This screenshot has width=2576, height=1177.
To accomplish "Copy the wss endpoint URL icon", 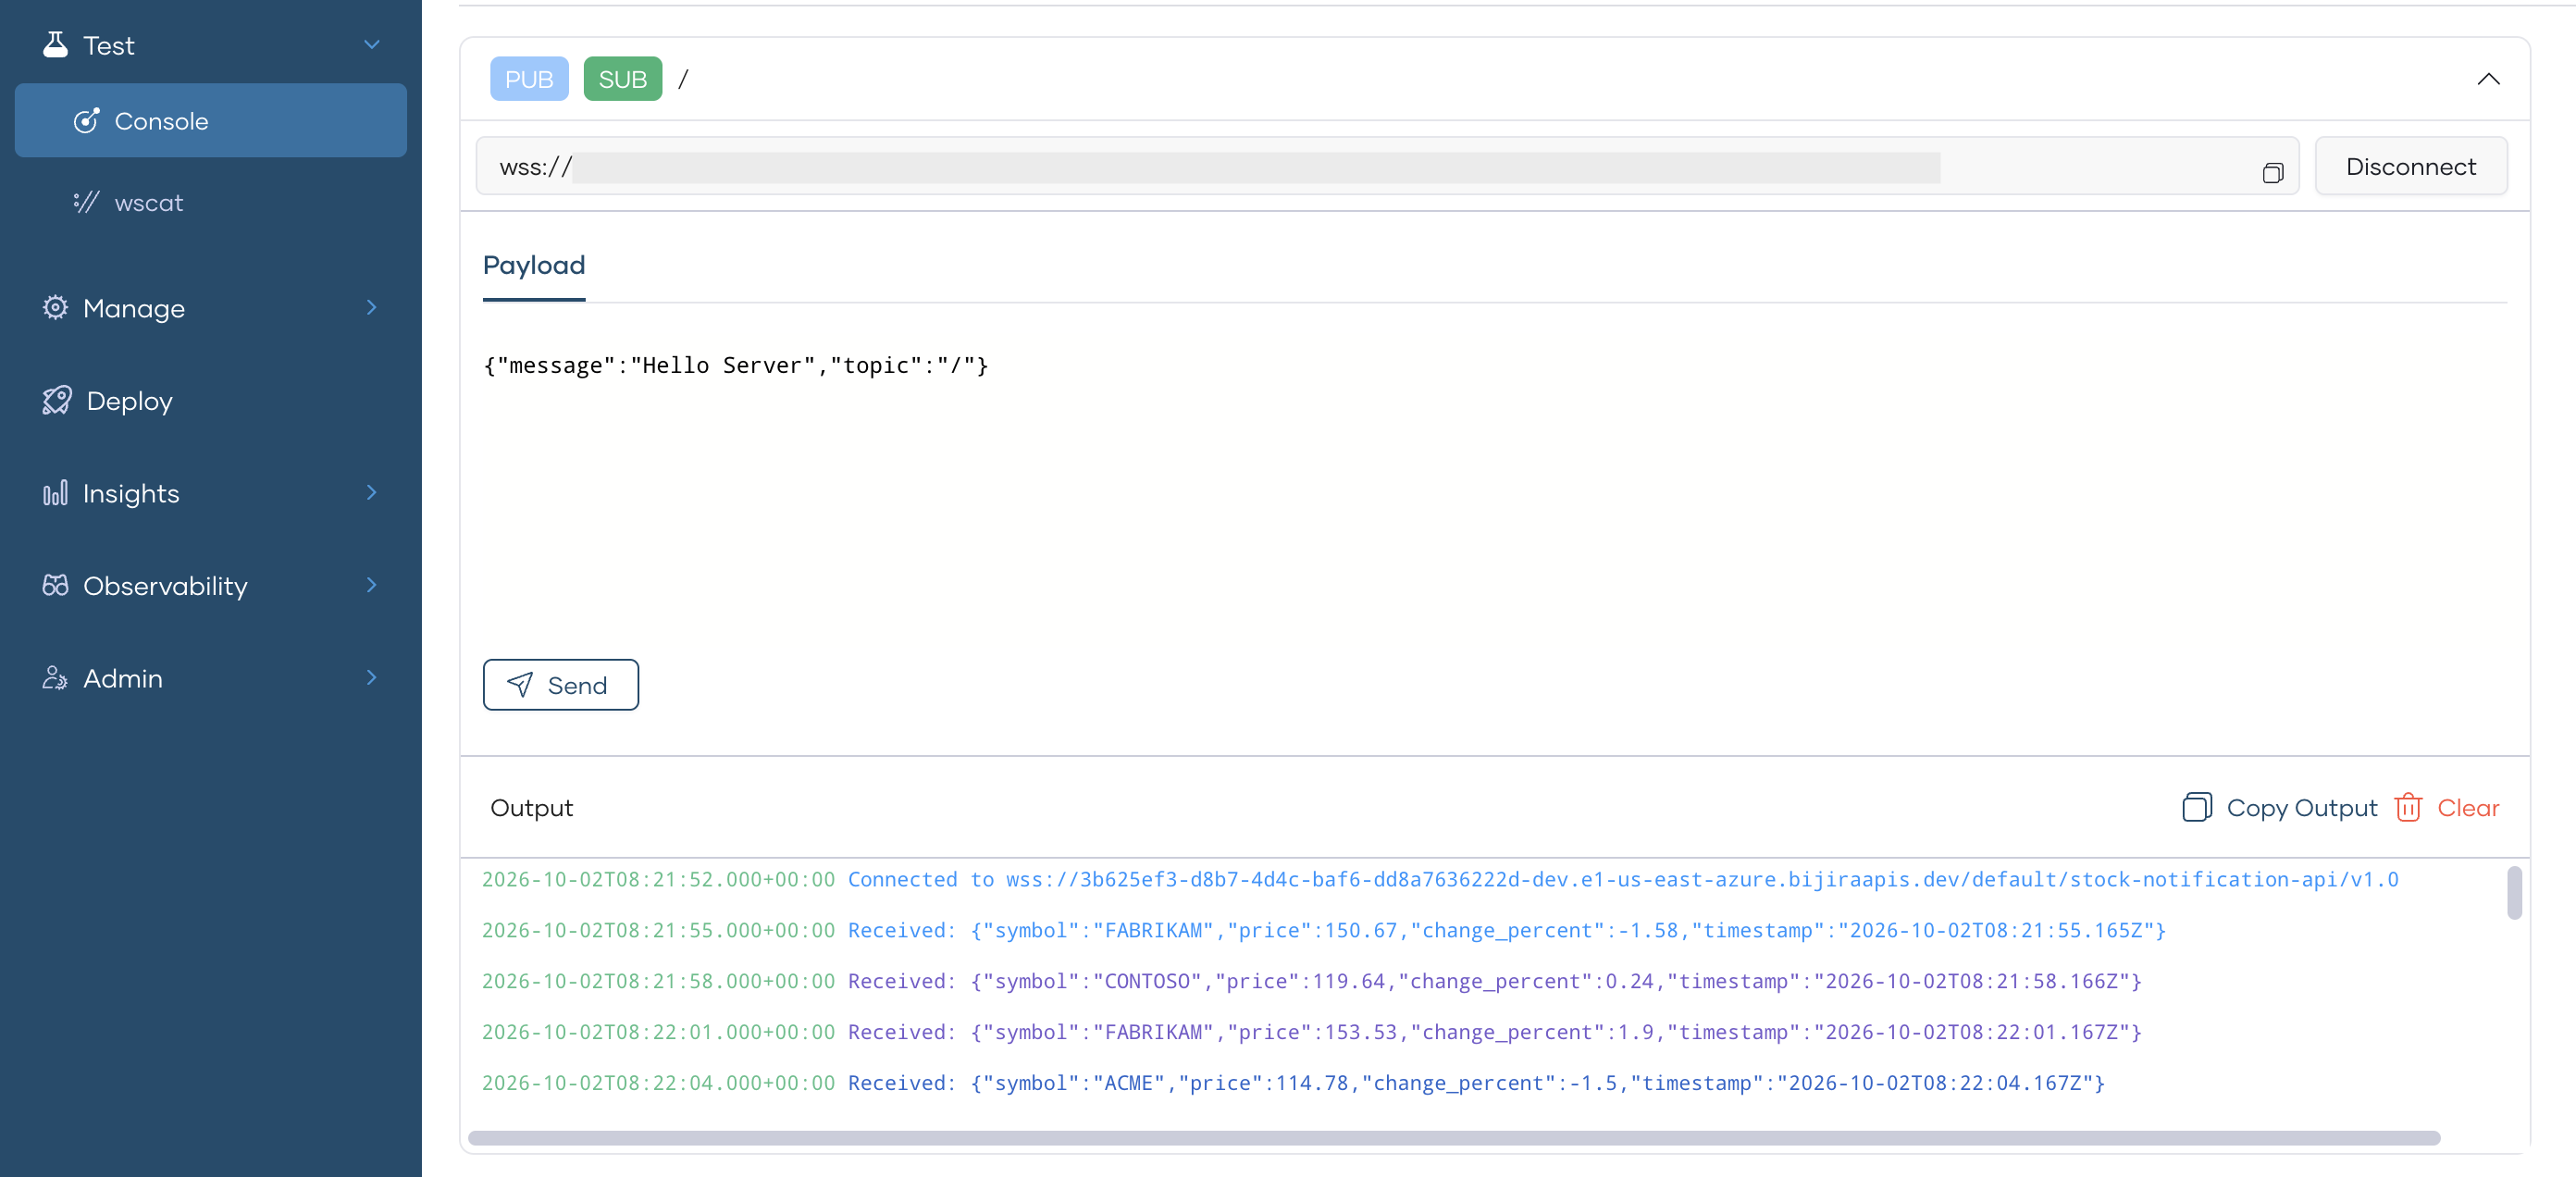I will tap(2273, 173).
